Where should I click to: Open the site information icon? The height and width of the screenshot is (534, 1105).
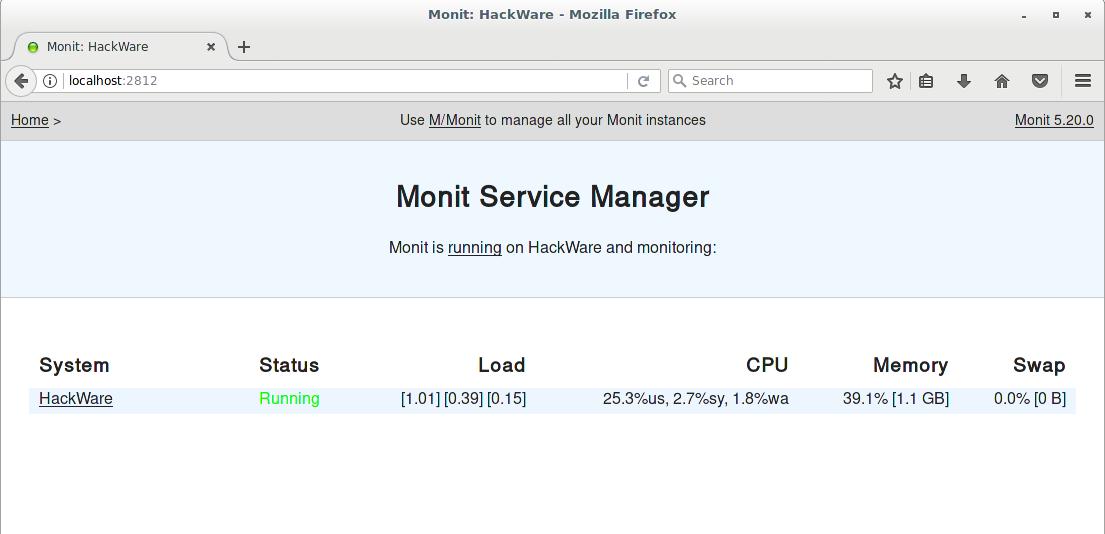coord(50,81)
